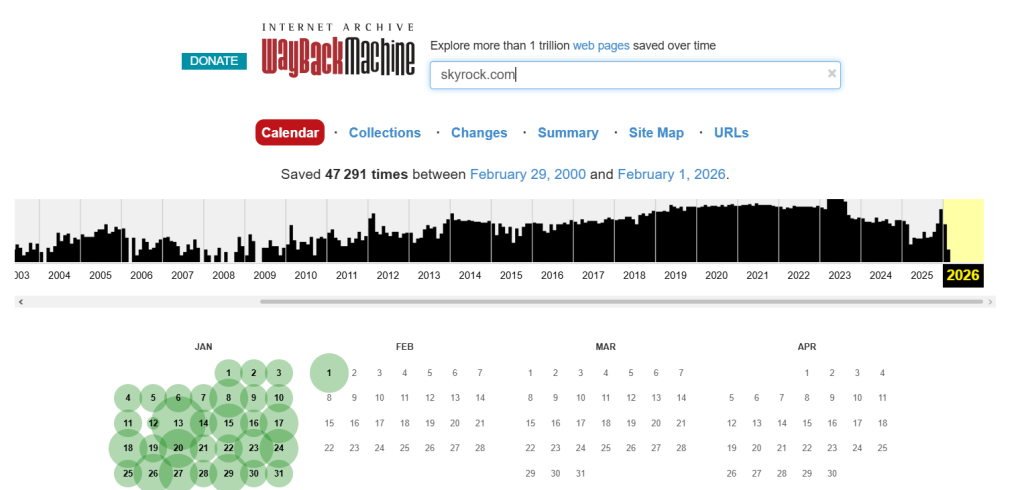Open the February 1, 2026 capture link
This screenshot has height=490, width=1024.
click(671, 174)
